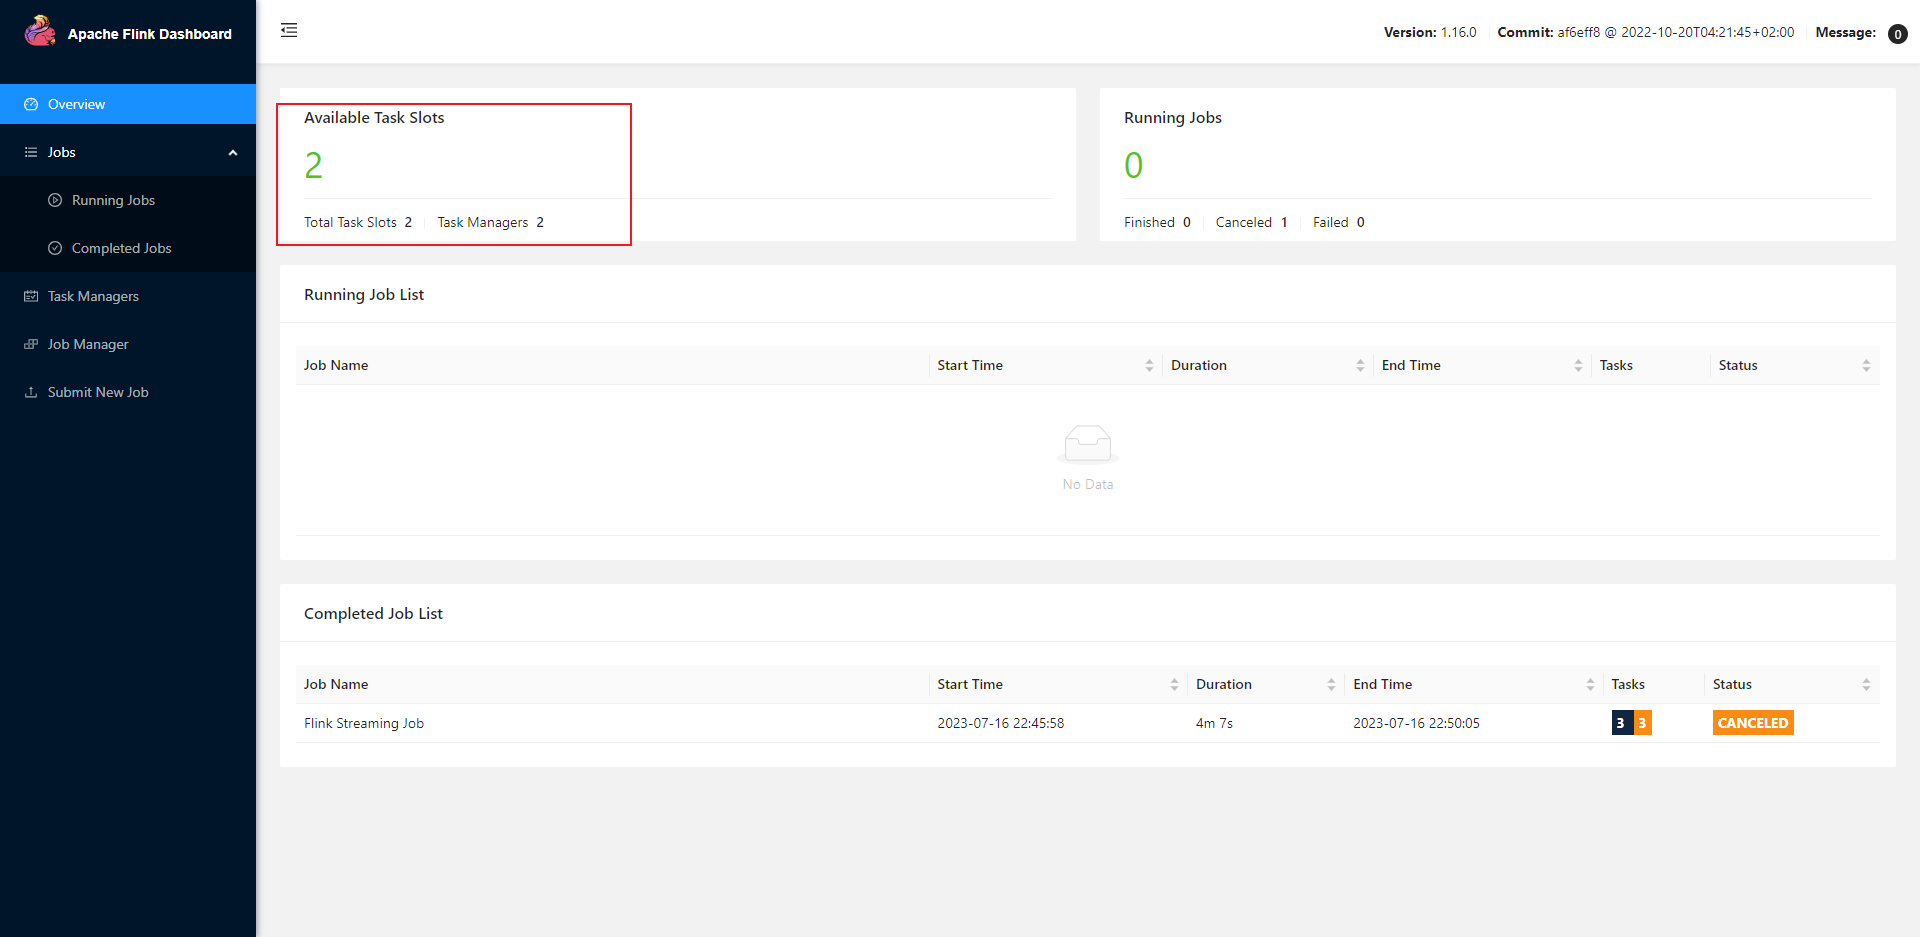Click the No Data empty inbox icon
Image resolution: width=1920 pixels, height=937 pixels.
pos(1088,445)
